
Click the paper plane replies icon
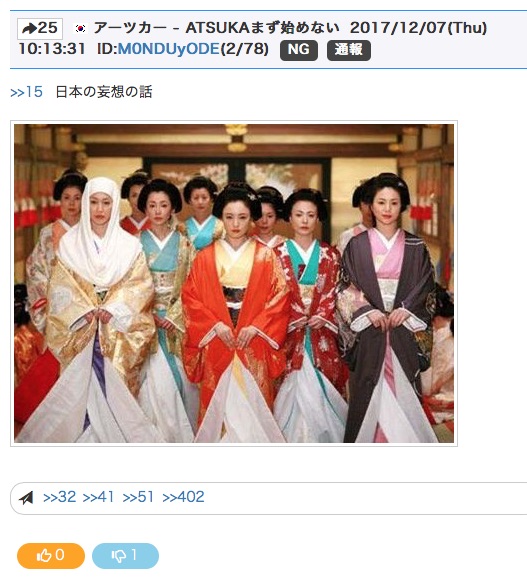26,497
